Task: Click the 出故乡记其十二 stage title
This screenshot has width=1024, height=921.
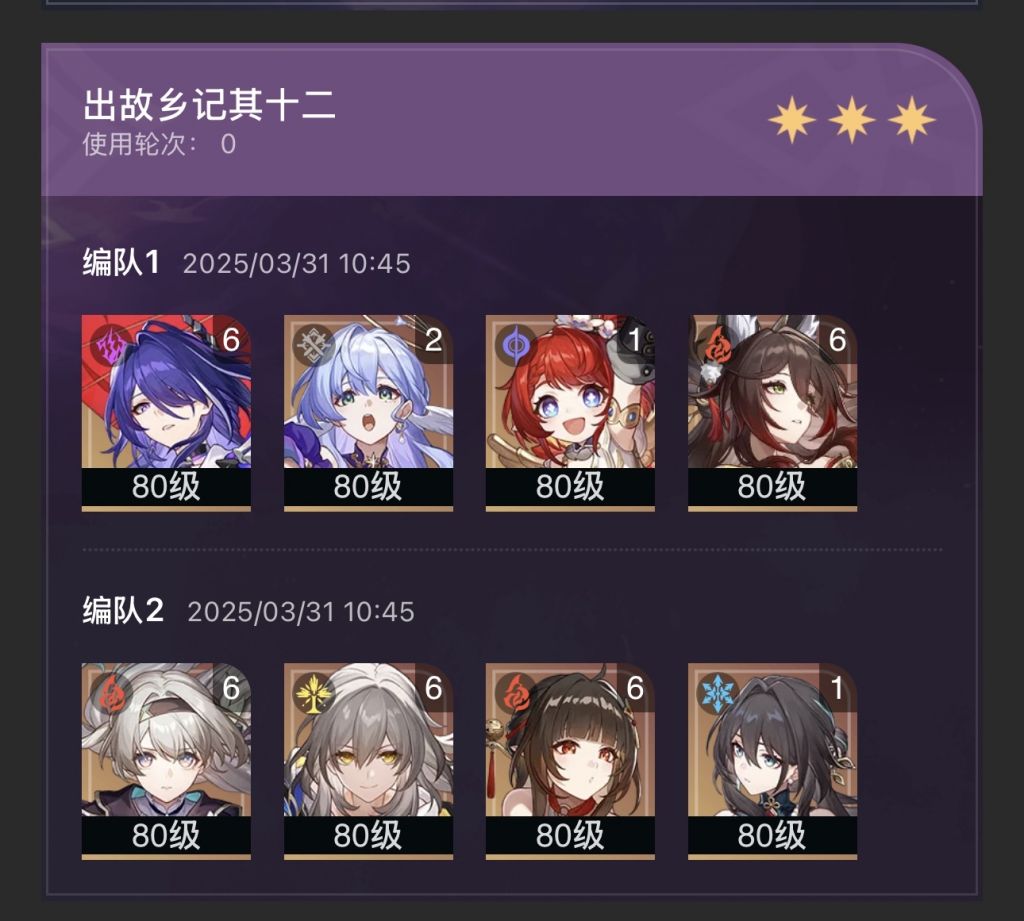Action: pos(209,105)
